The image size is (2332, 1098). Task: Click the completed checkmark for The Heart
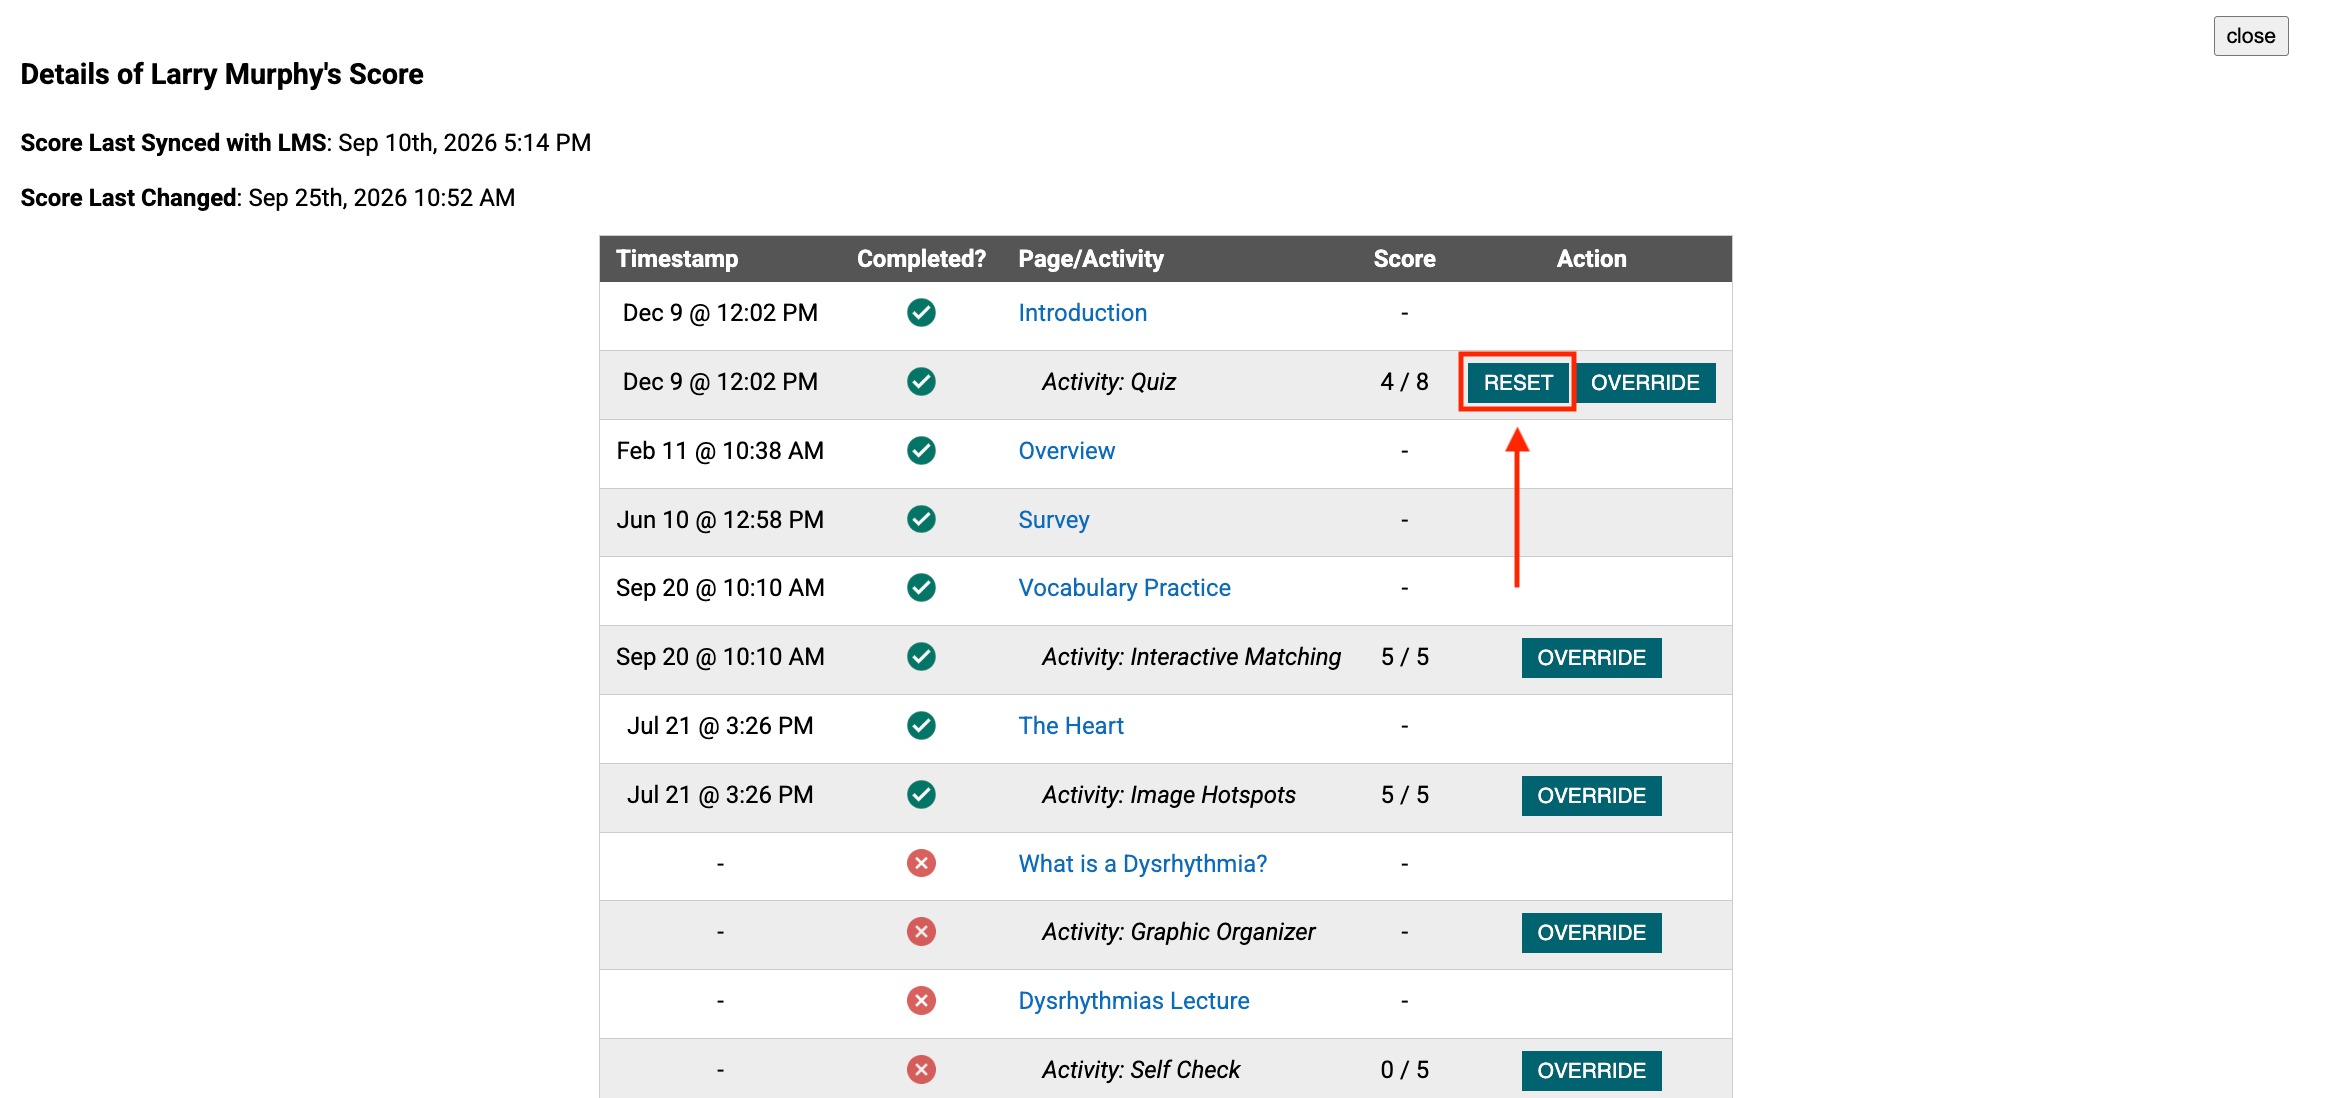click(x=921, y=725)
